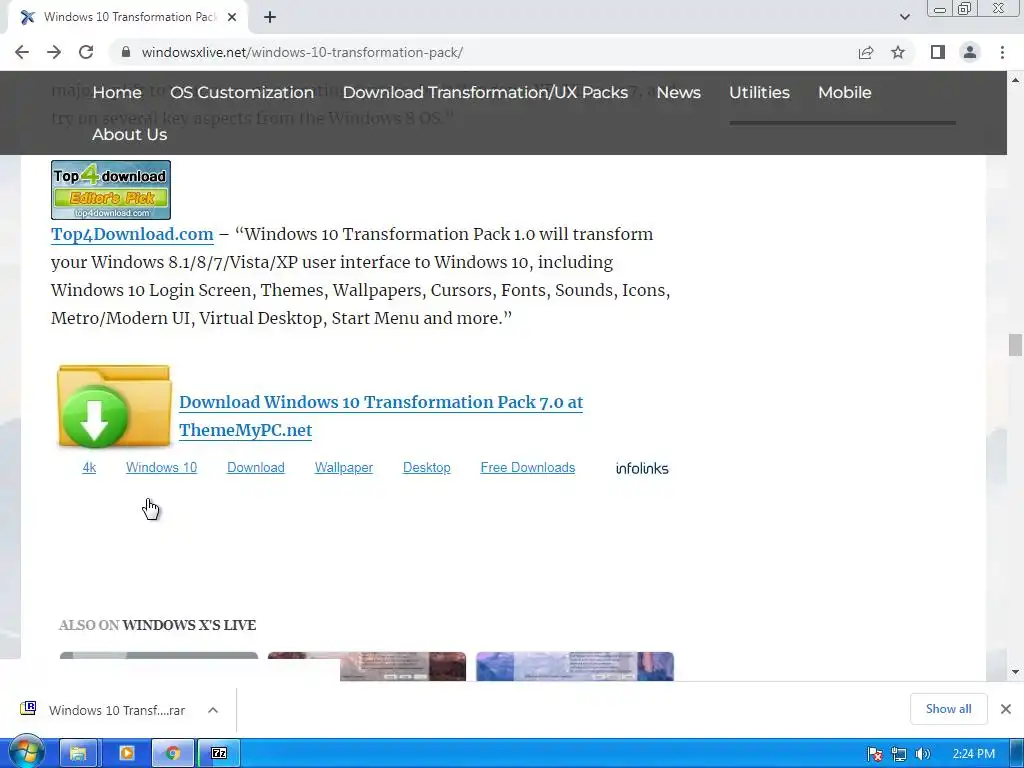
Task: Click the Windows 10 ad link
Action: [x=161, y=468]
